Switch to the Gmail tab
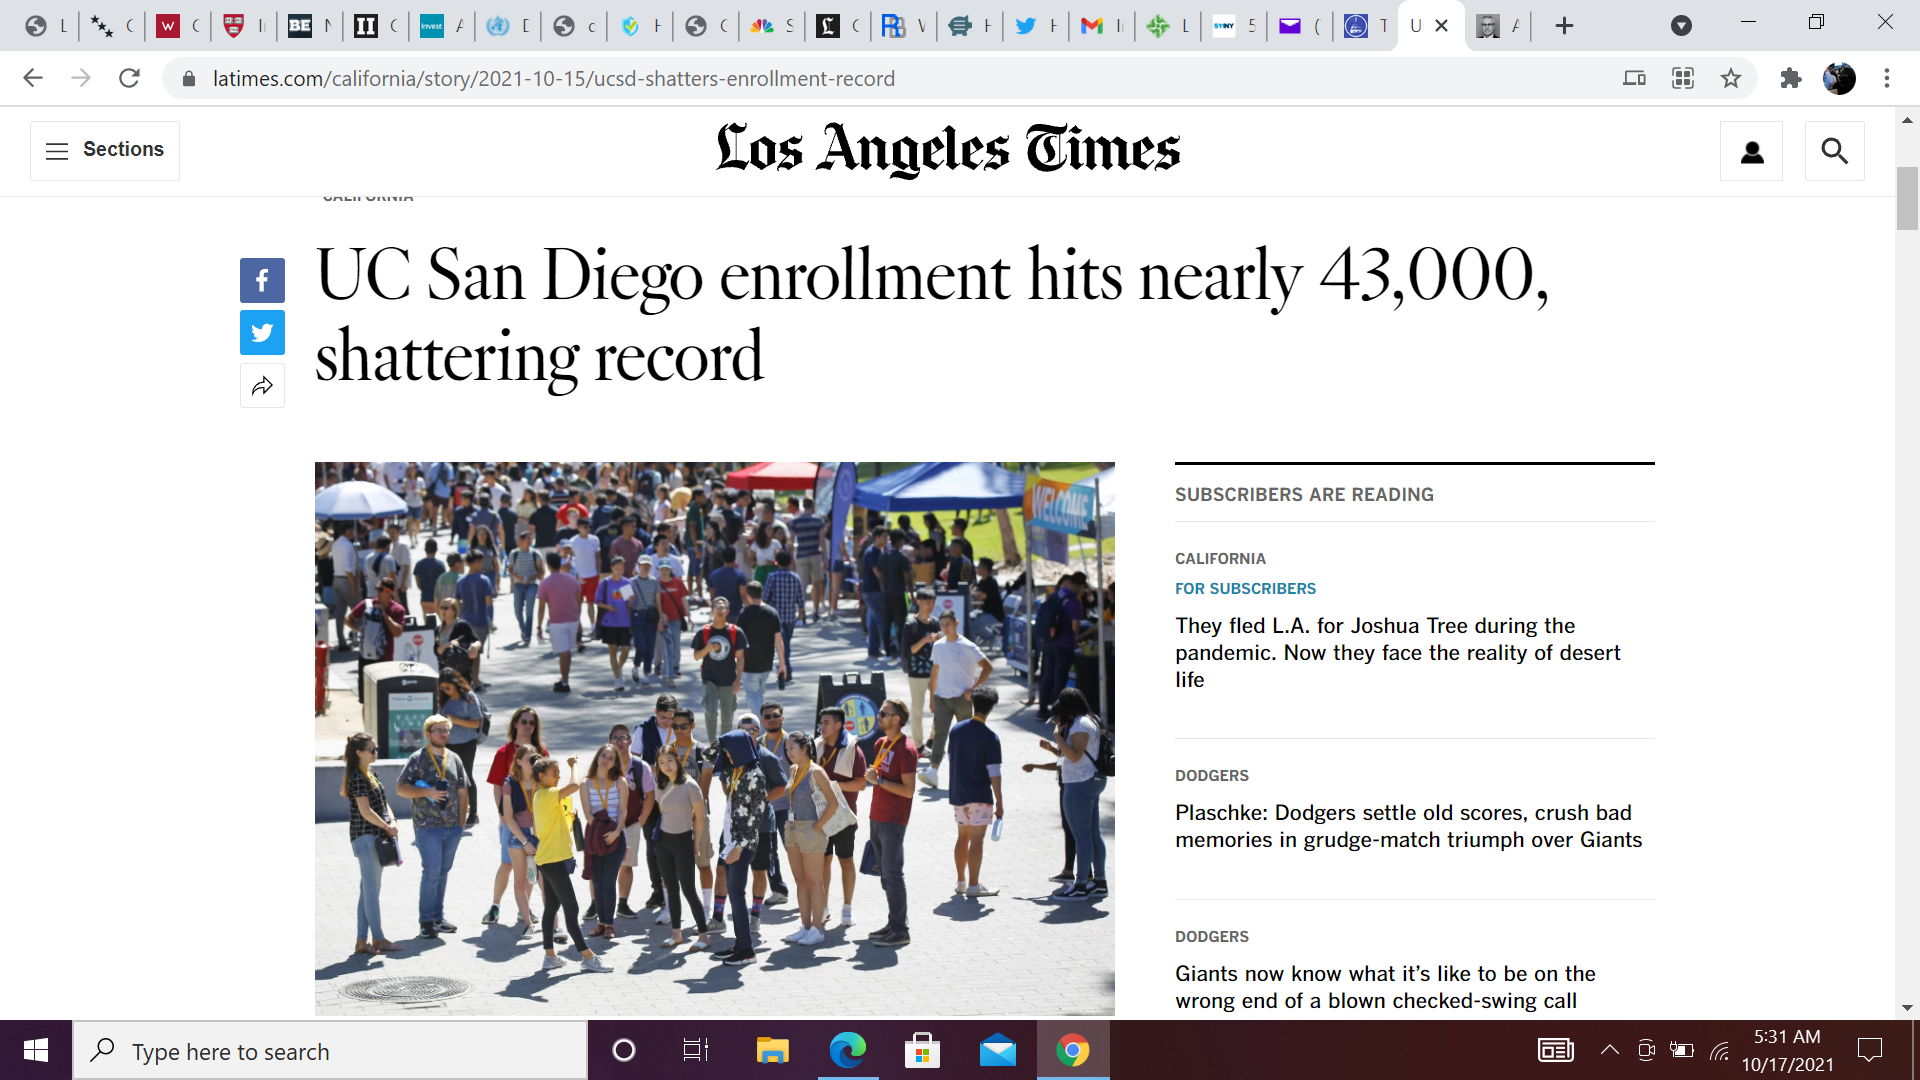This screenshot has width=1920, height=1080. (x=1092, y=26)
